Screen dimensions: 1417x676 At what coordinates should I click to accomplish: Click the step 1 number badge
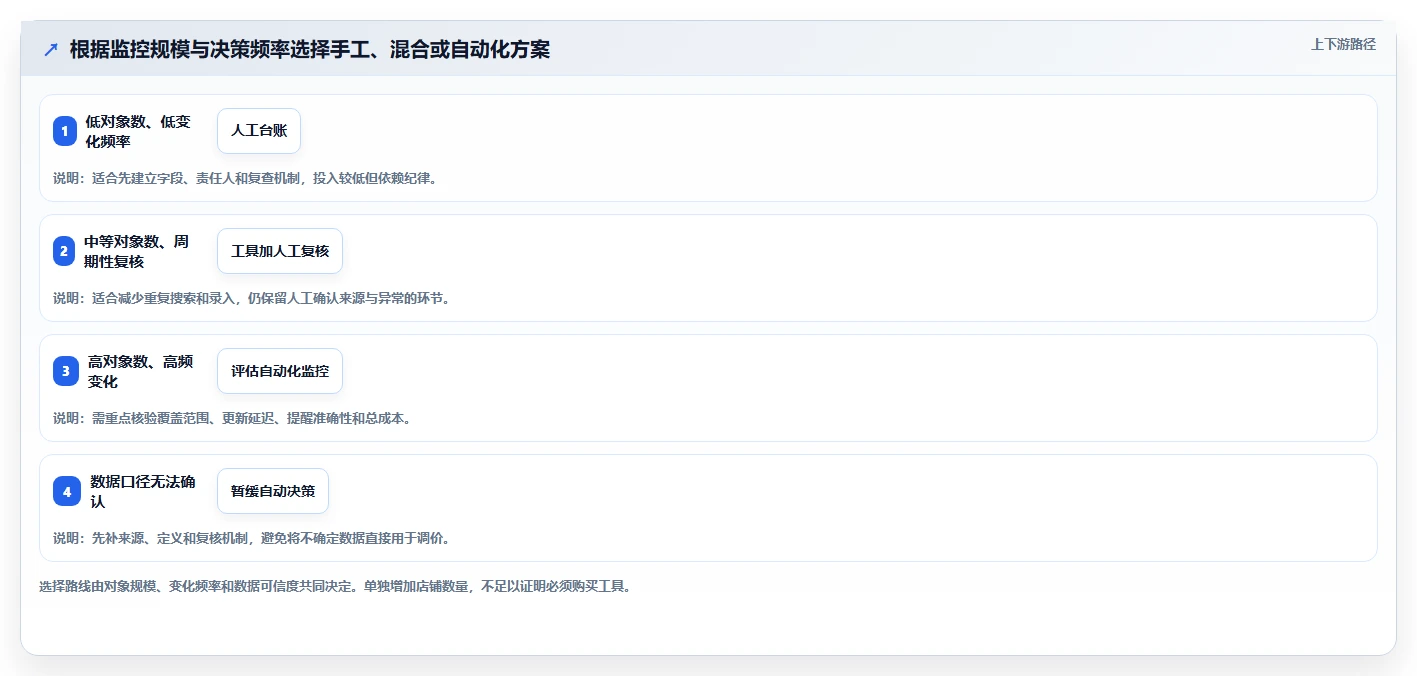coord(65,131)
